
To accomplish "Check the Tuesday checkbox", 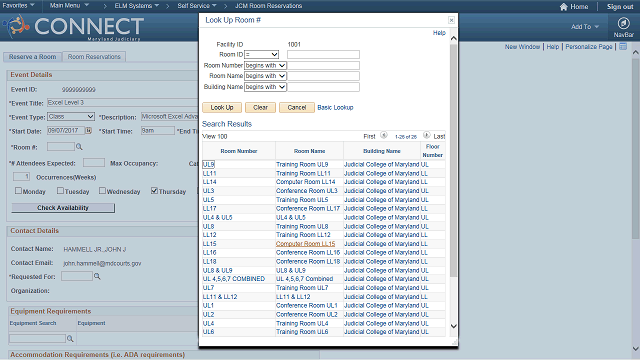I will point(60,191).
